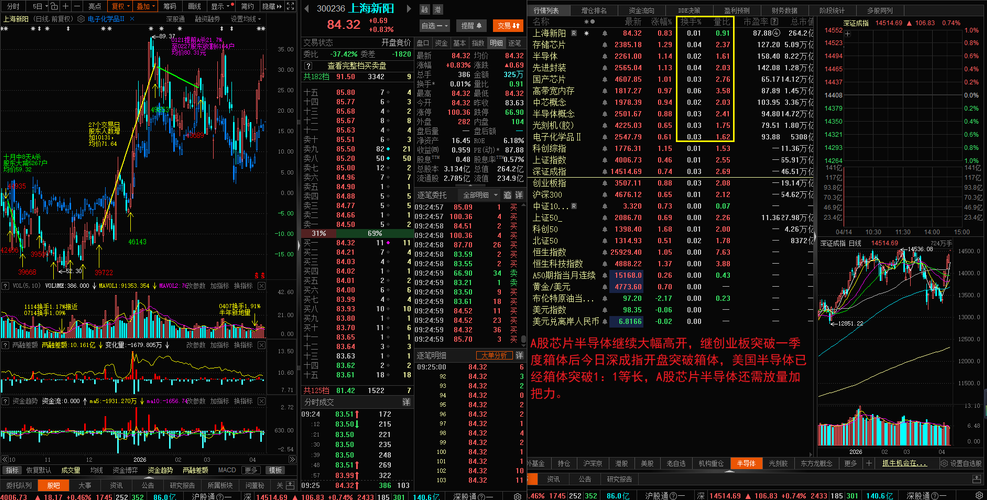This screenshot has width=987, height=500.
Task: Open the 5日 period dropdown
Action: click(38, 6)
